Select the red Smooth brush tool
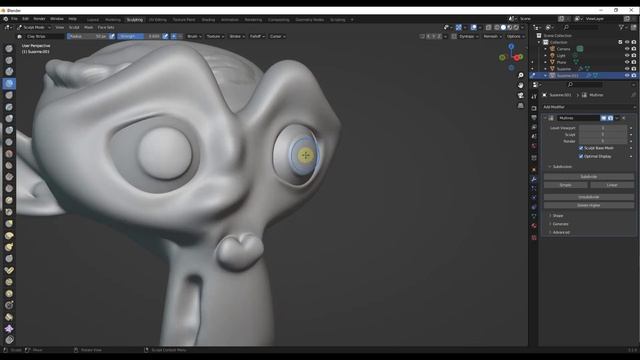Image resolution: width=640 pixels, height=360 pixels. click(x=9, y=154)
